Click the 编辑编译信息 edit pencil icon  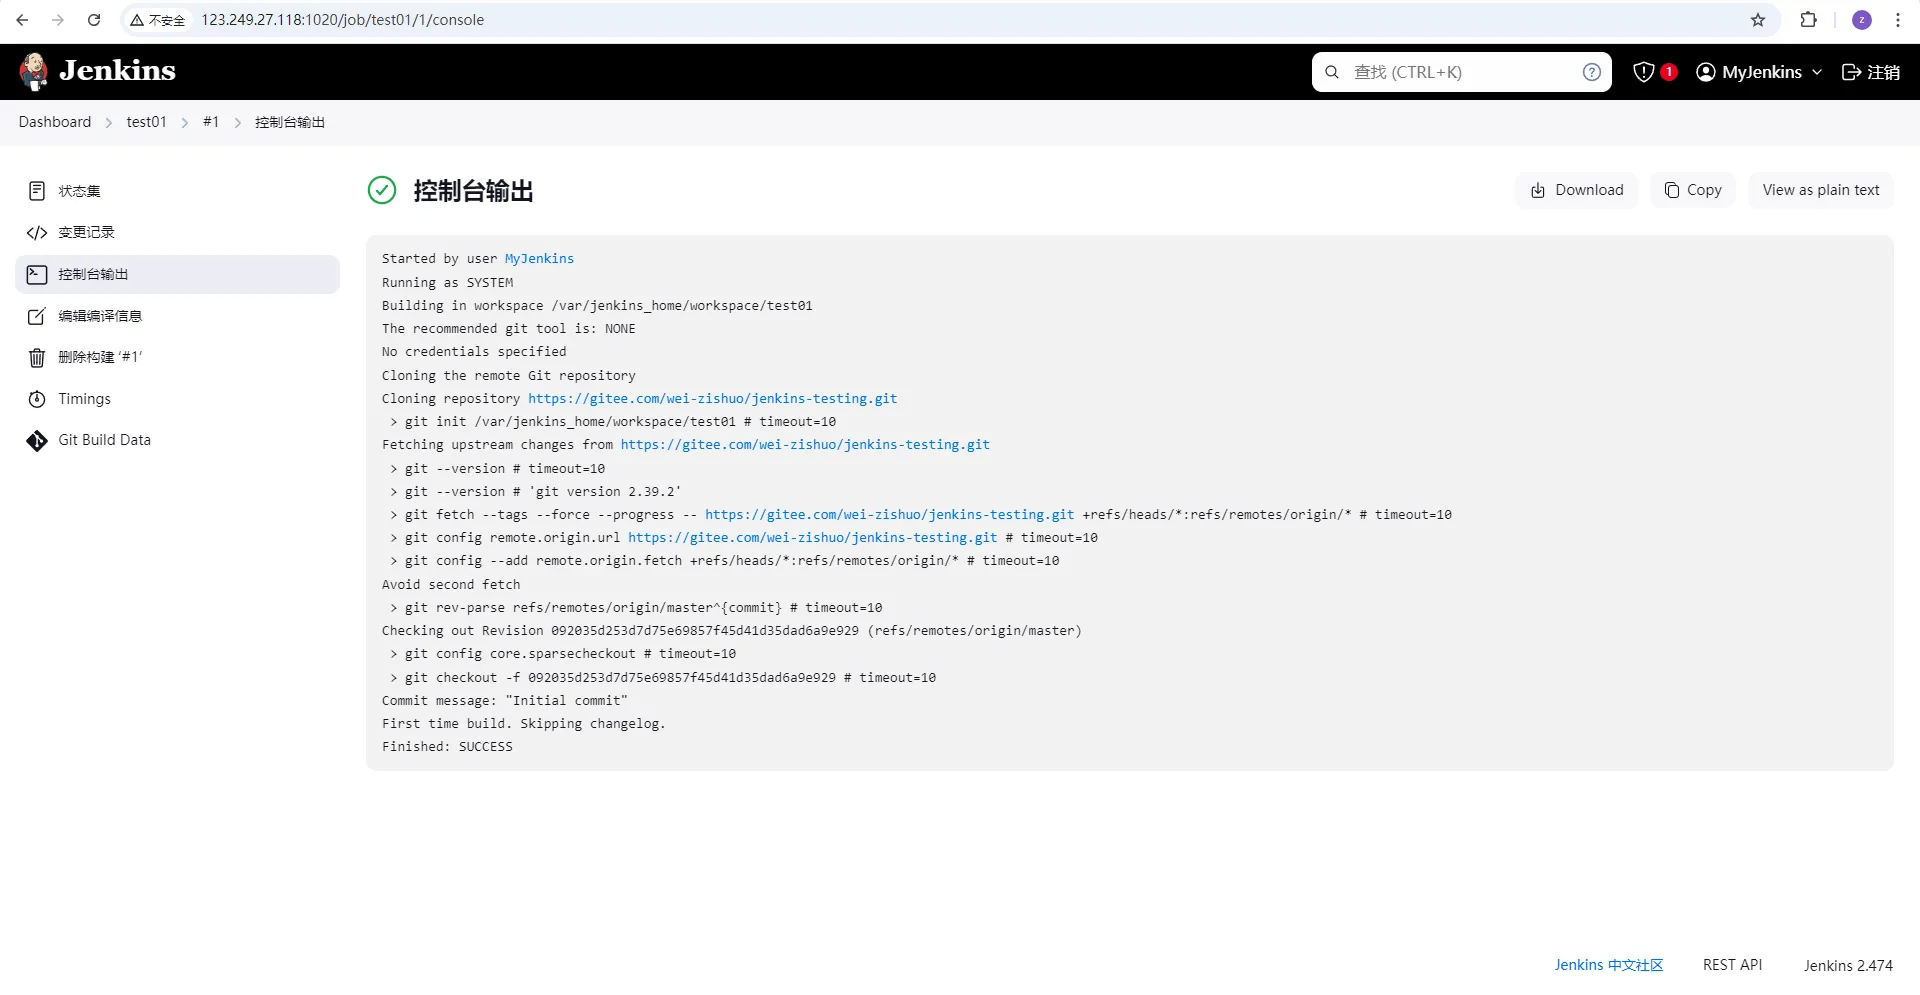coord(37,316)
